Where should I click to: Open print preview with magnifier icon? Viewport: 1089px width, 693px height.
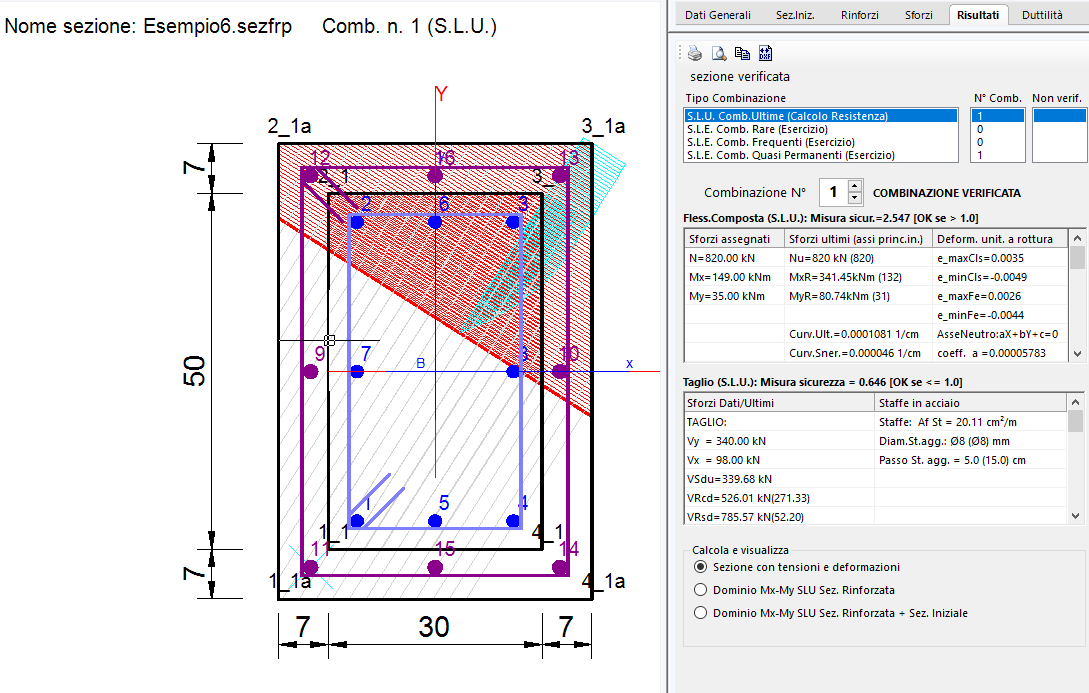(719, 53)
